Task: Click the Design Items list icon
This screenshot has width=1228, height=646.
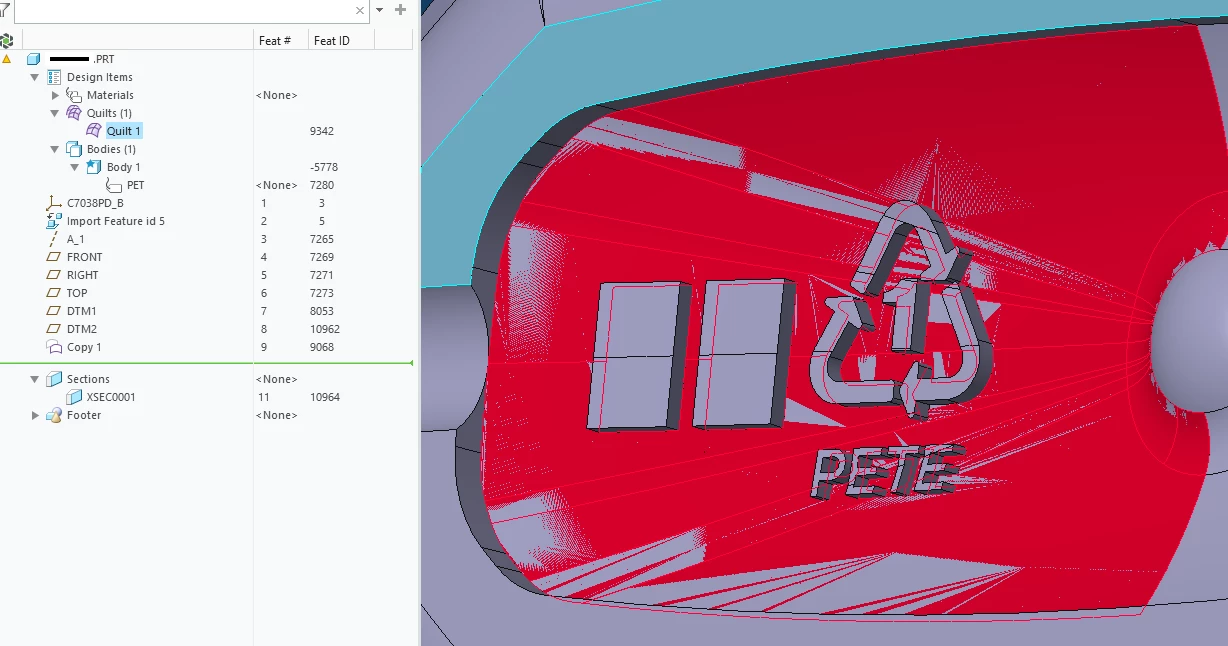Action: click(55, 77)
